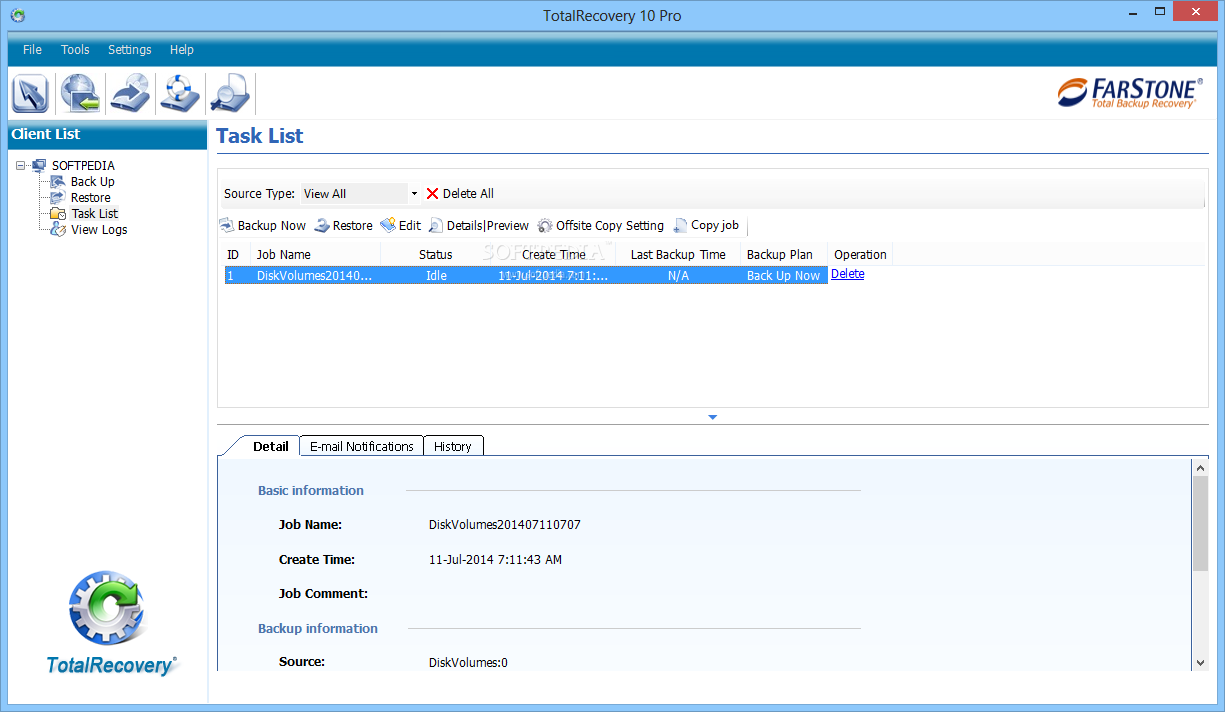Select Back Up in client tree
1225x712 pixels.
click(x=93, y=181)
